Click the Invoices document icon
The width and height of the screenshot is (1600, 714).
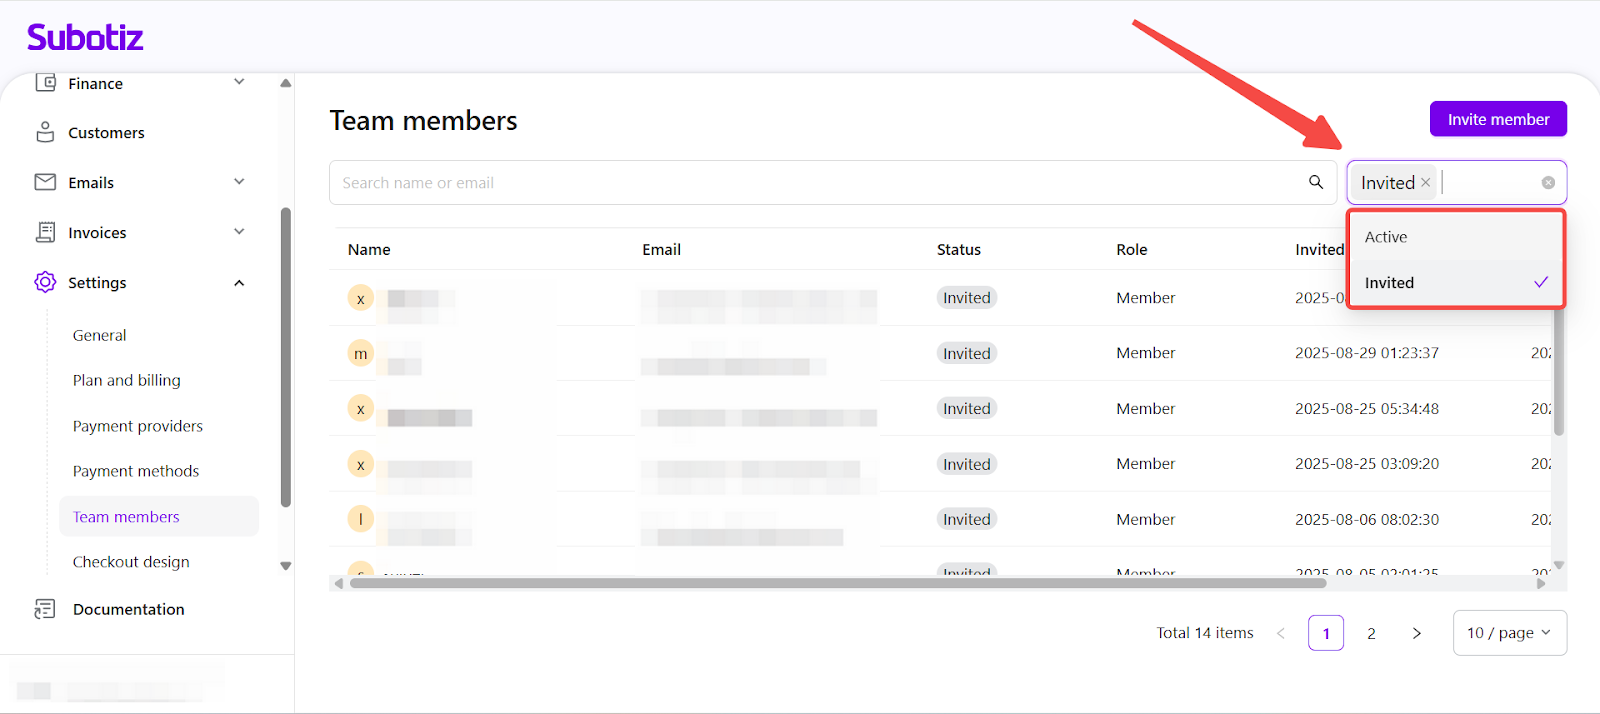(x=45, y=232)
